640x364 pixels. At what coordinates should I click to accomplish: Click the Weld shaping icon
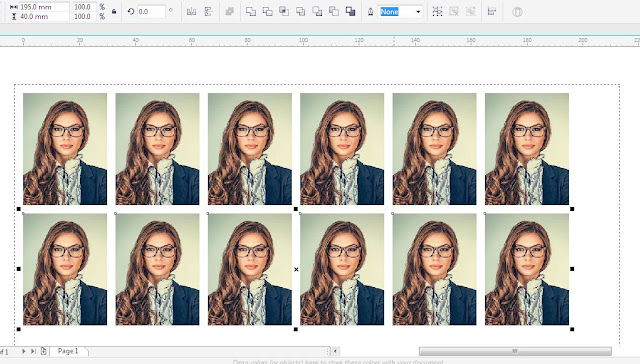(x=251, y=12)
